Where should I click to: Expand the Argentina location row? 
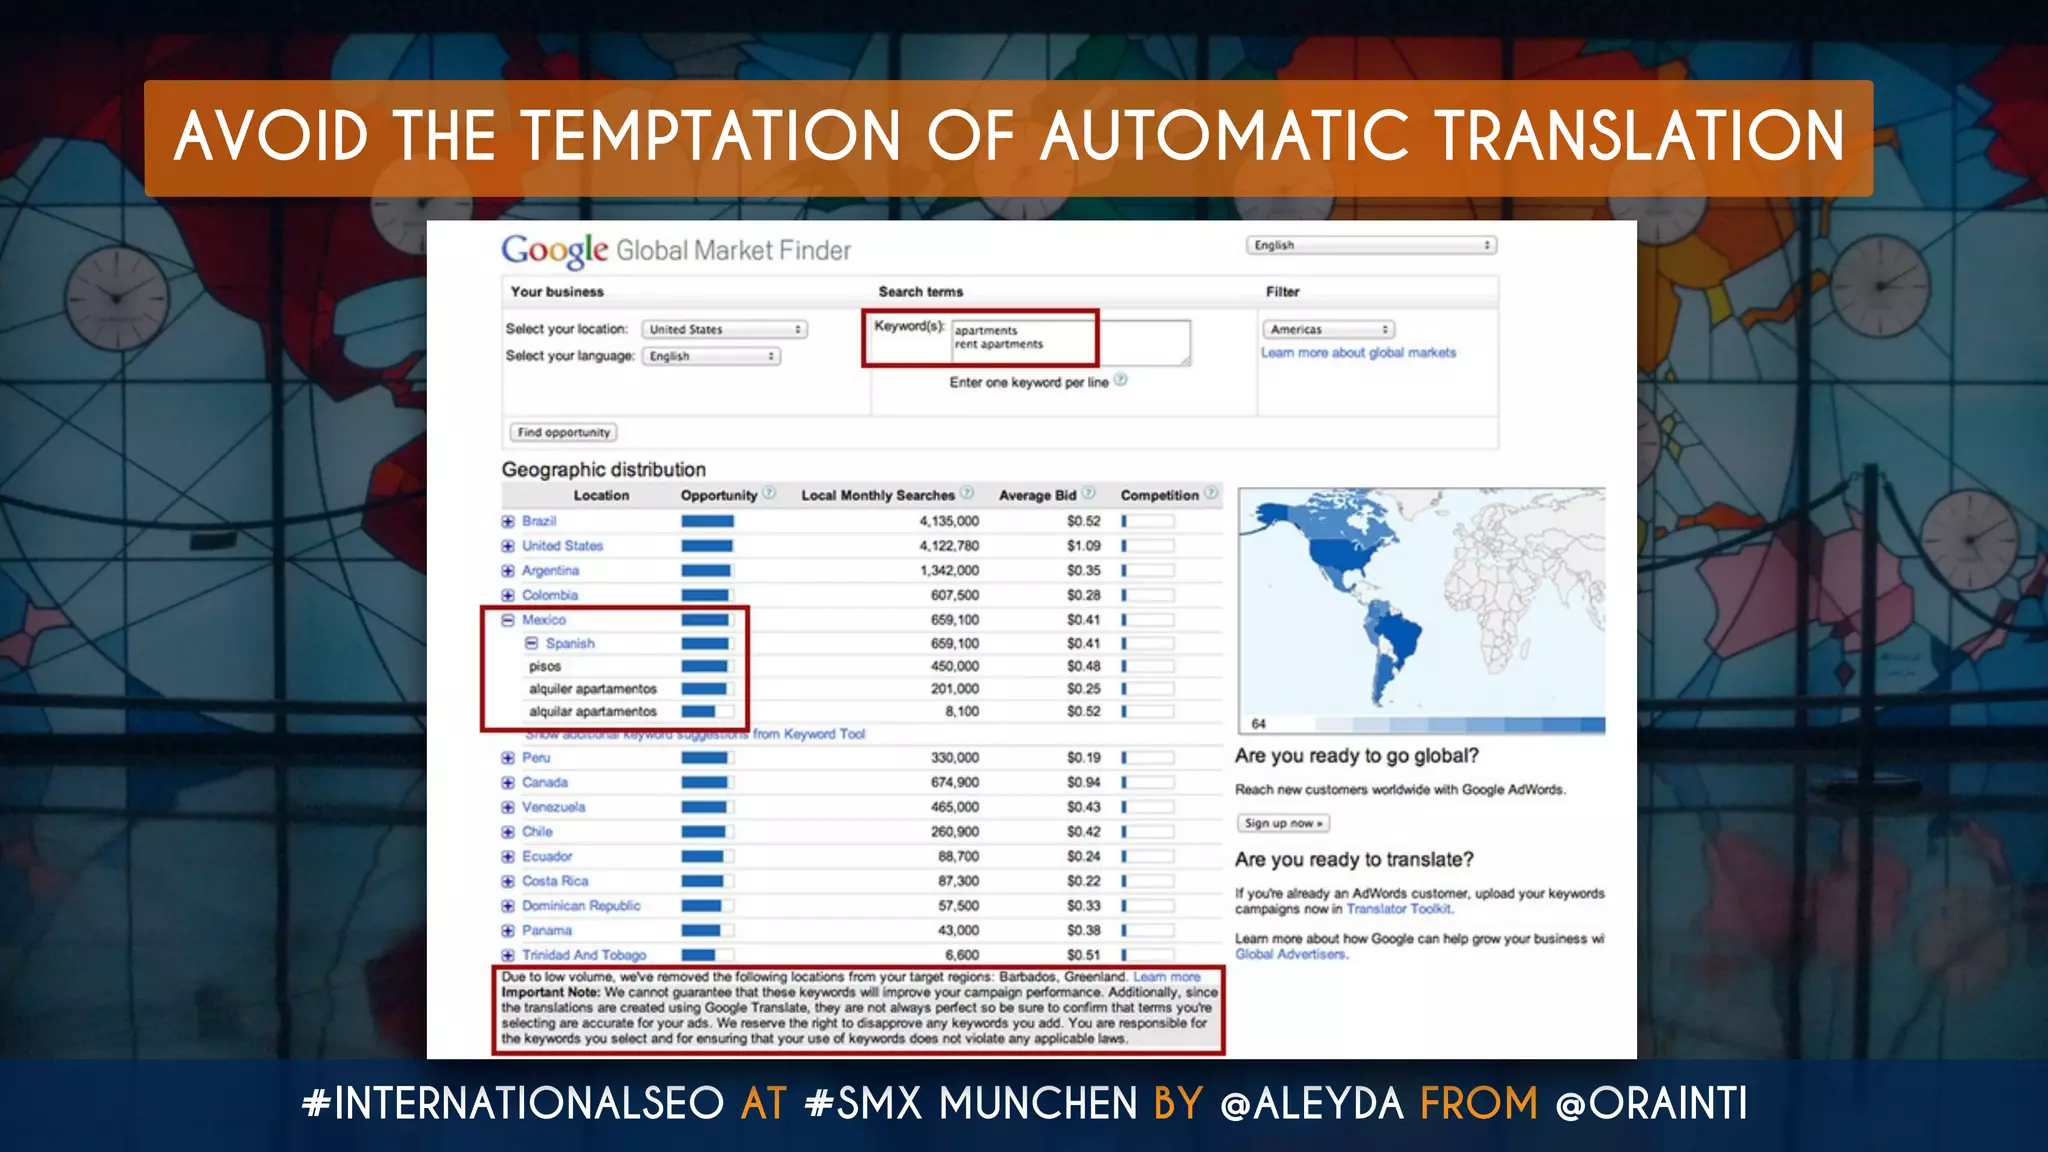[x=508, y=571]
